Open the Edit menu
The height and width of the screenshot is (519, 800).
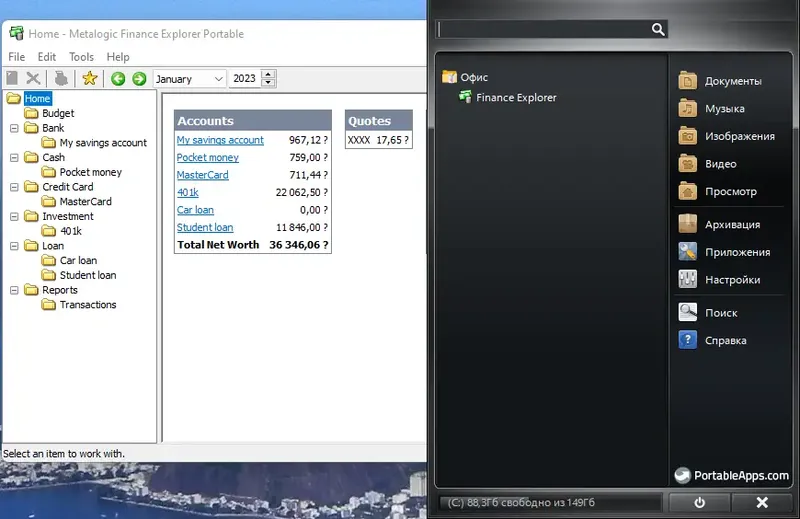[46, 57]
